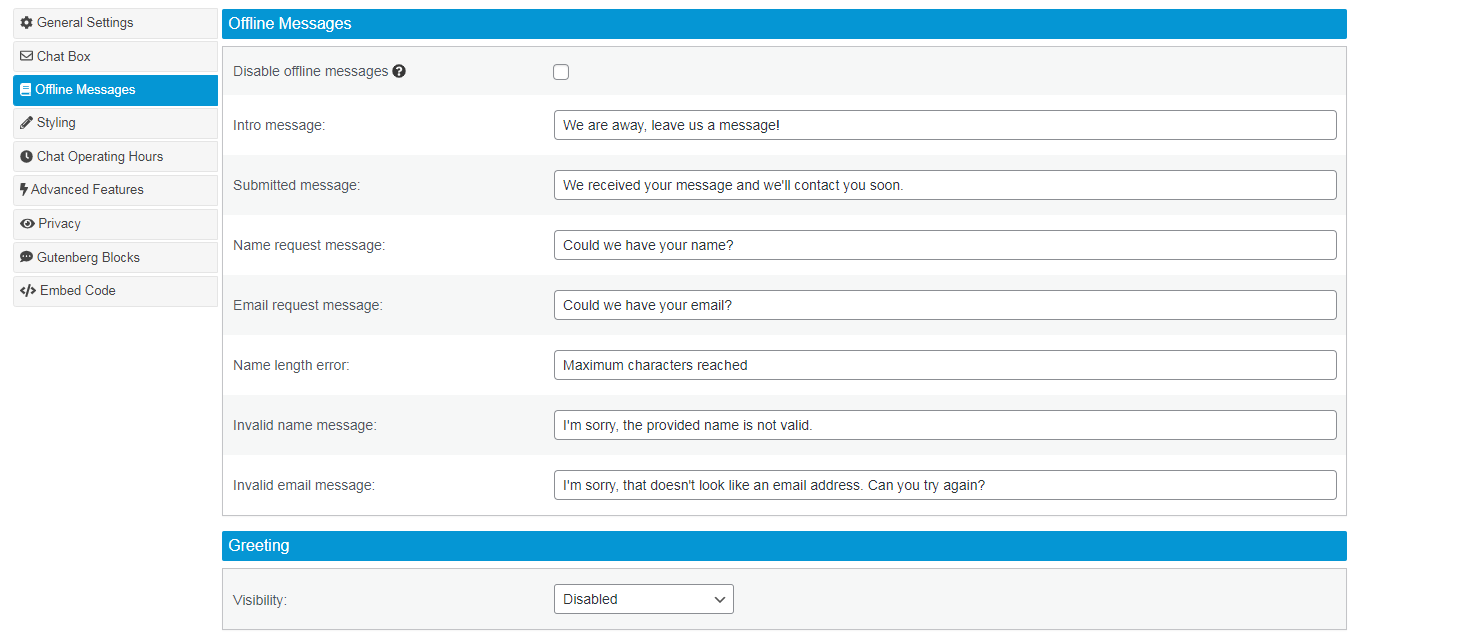1484x640 pixels.
Task: Select the Email request message field
Action: coord(944,305)
